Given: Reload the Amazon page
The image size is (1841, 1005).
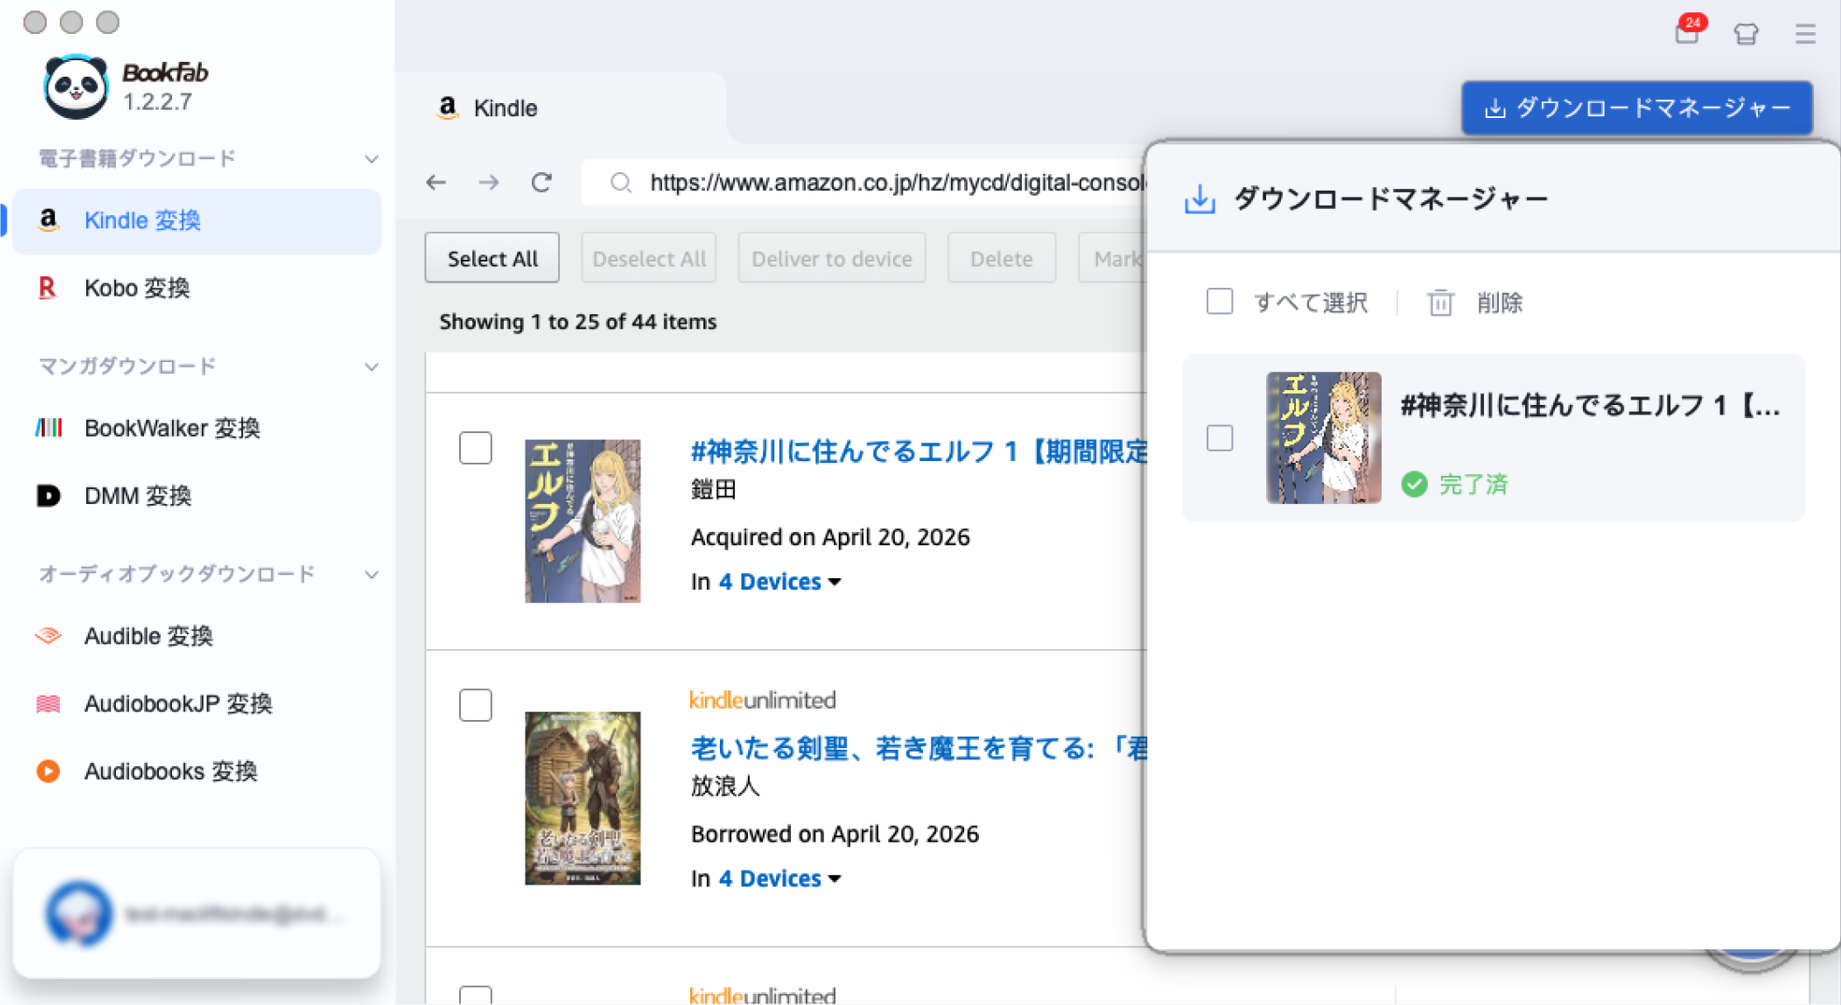Looking at the screenshot, I should 542,182.
